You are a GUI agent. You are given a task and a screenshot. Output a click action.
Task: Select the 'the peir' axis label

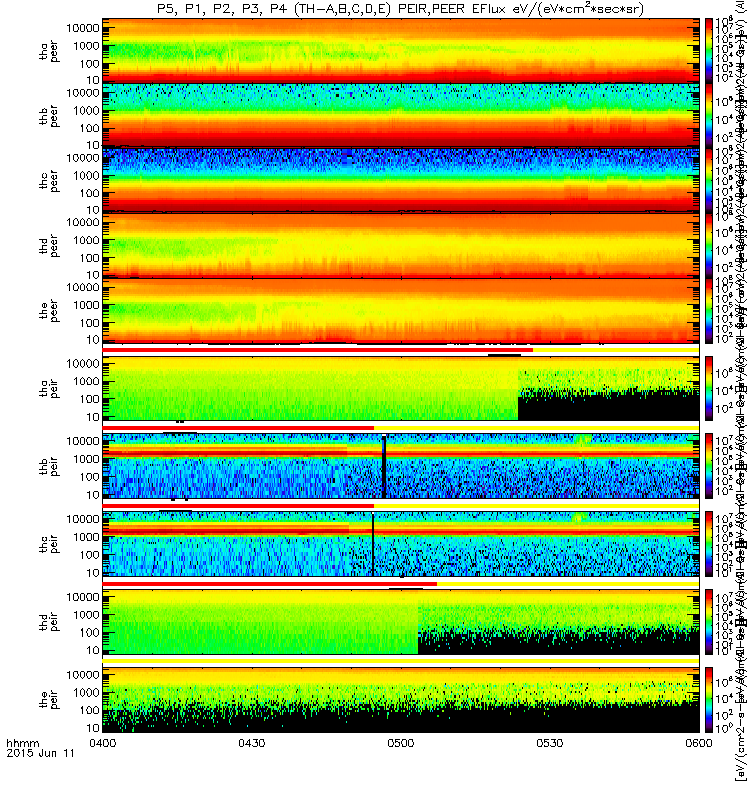48,699
